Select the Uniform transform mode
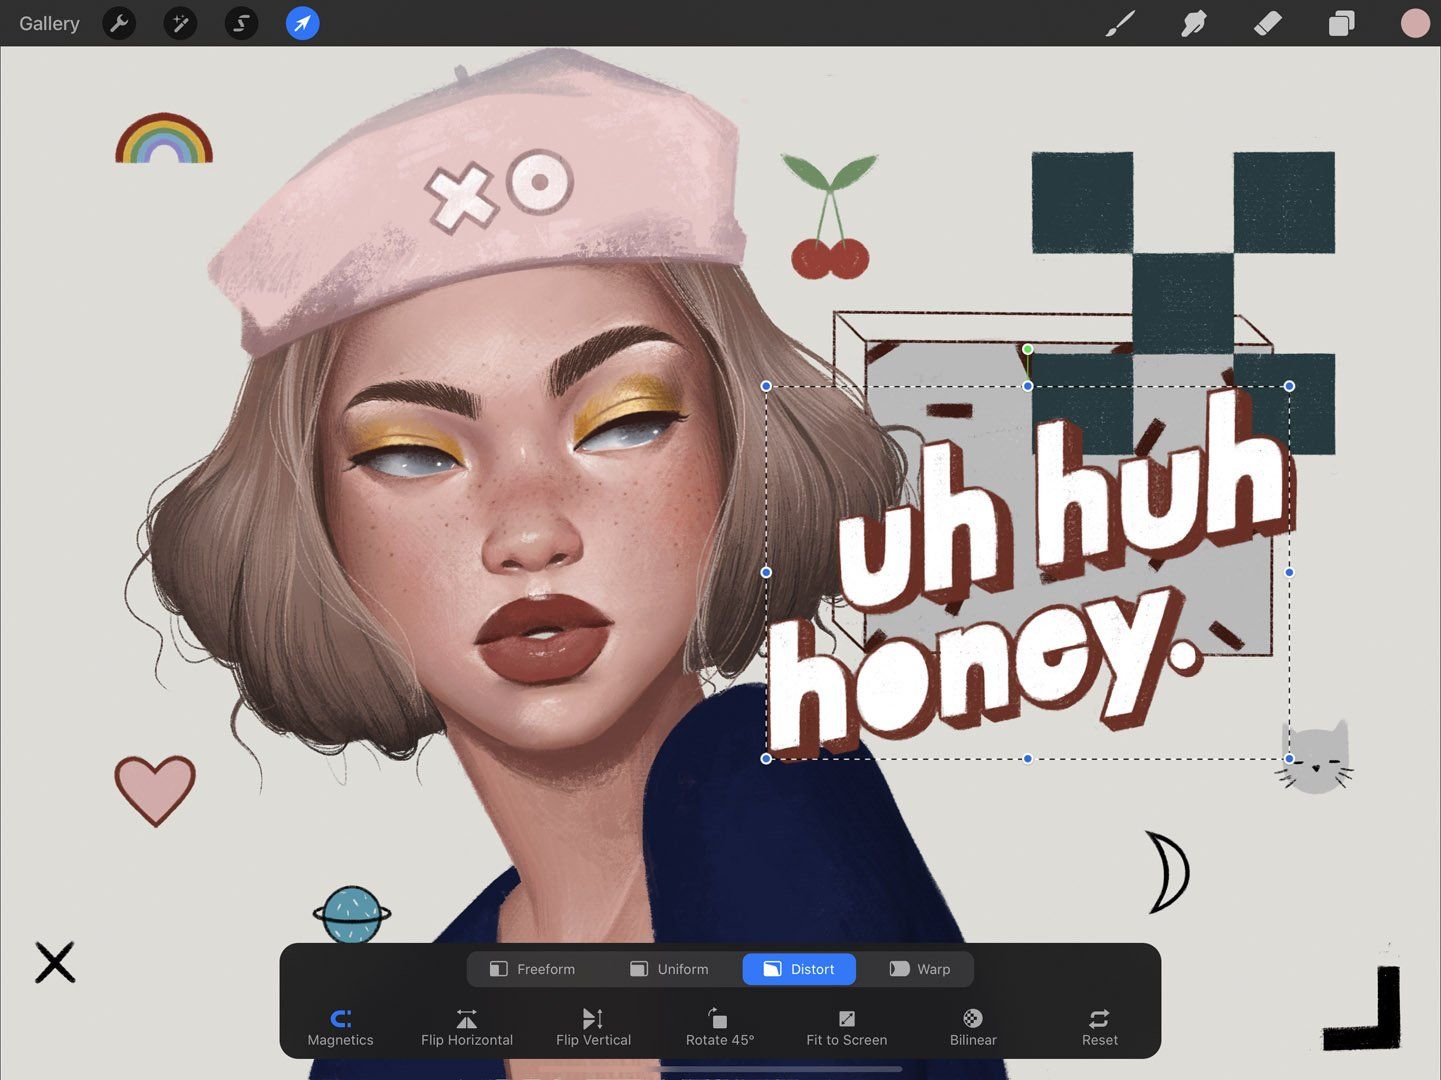1441x1080 pixels. click(670, 968)
